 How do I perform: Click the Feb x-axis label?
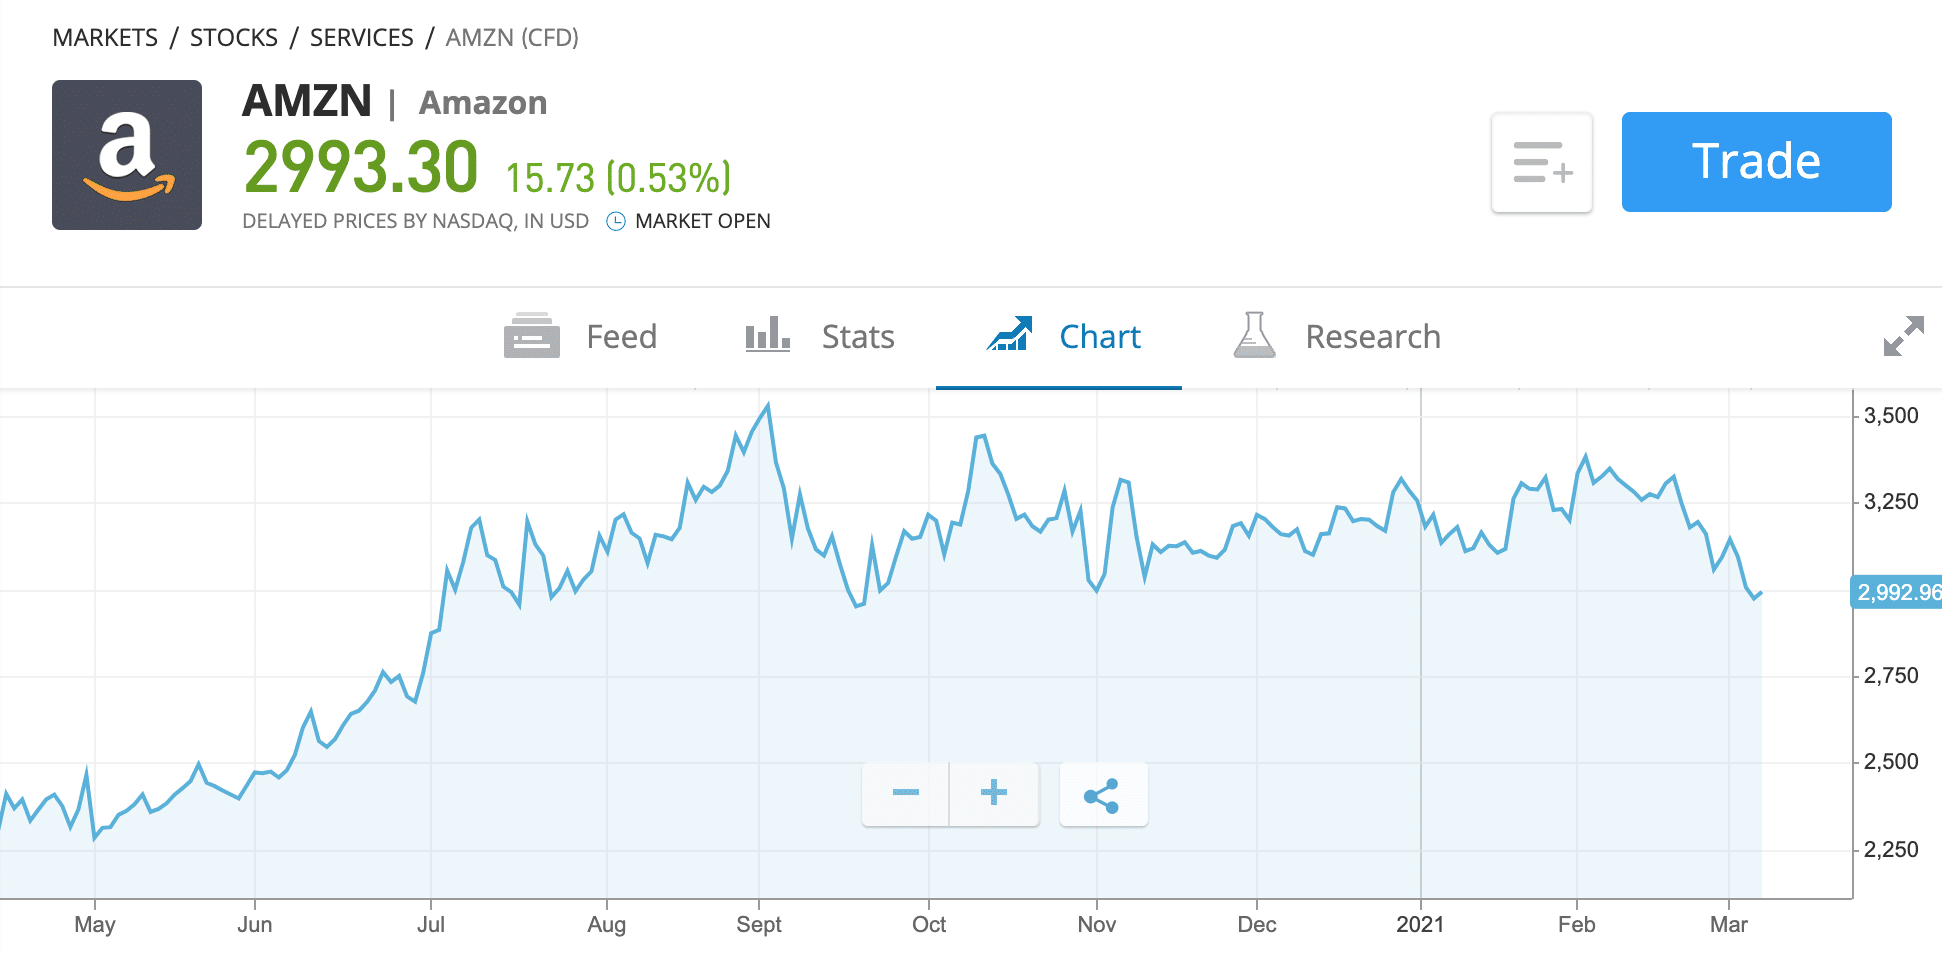[x=1577, y=925]
